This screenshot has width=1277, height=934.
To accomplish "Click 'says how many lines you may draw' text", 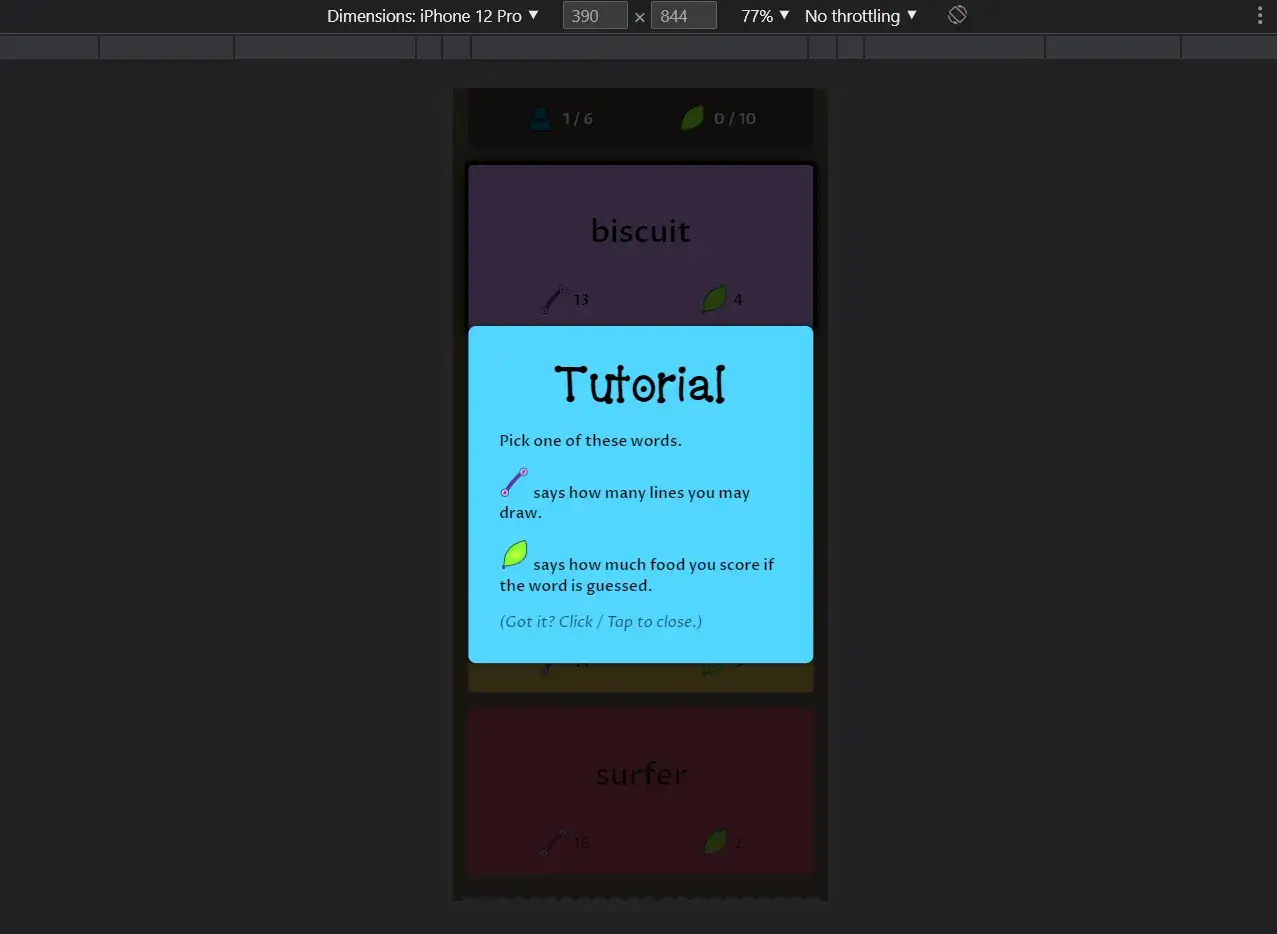I will [625, 502].
